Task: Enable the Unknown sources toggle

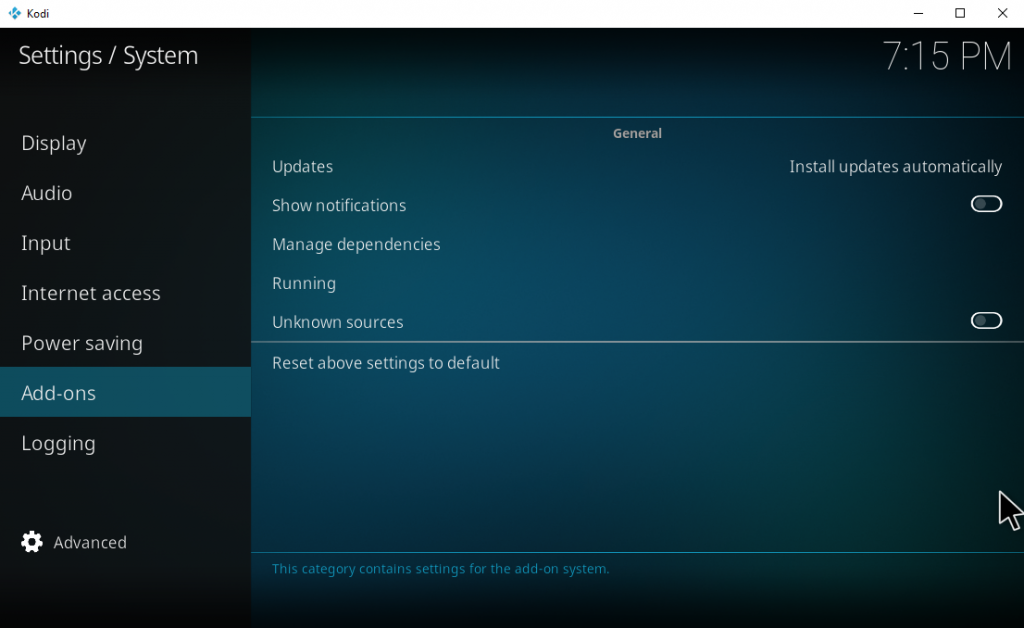Action: (x=986, y=320)
